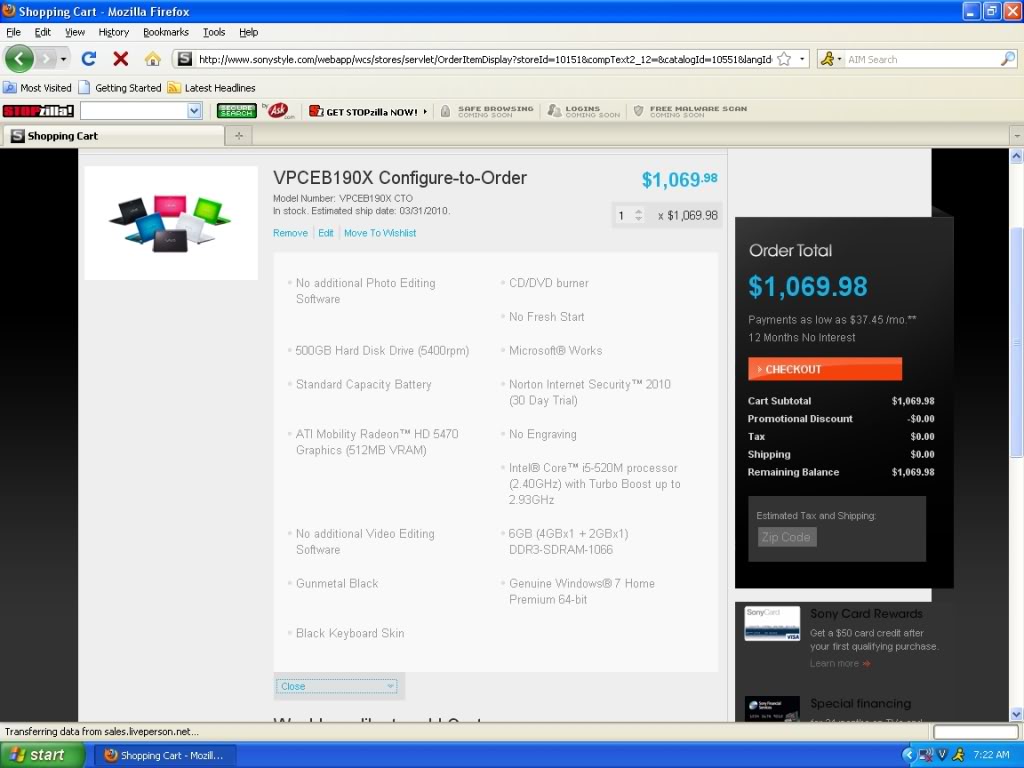
Task: Click GET STOPzilla NOW! toolbar button
Action: 369,112
